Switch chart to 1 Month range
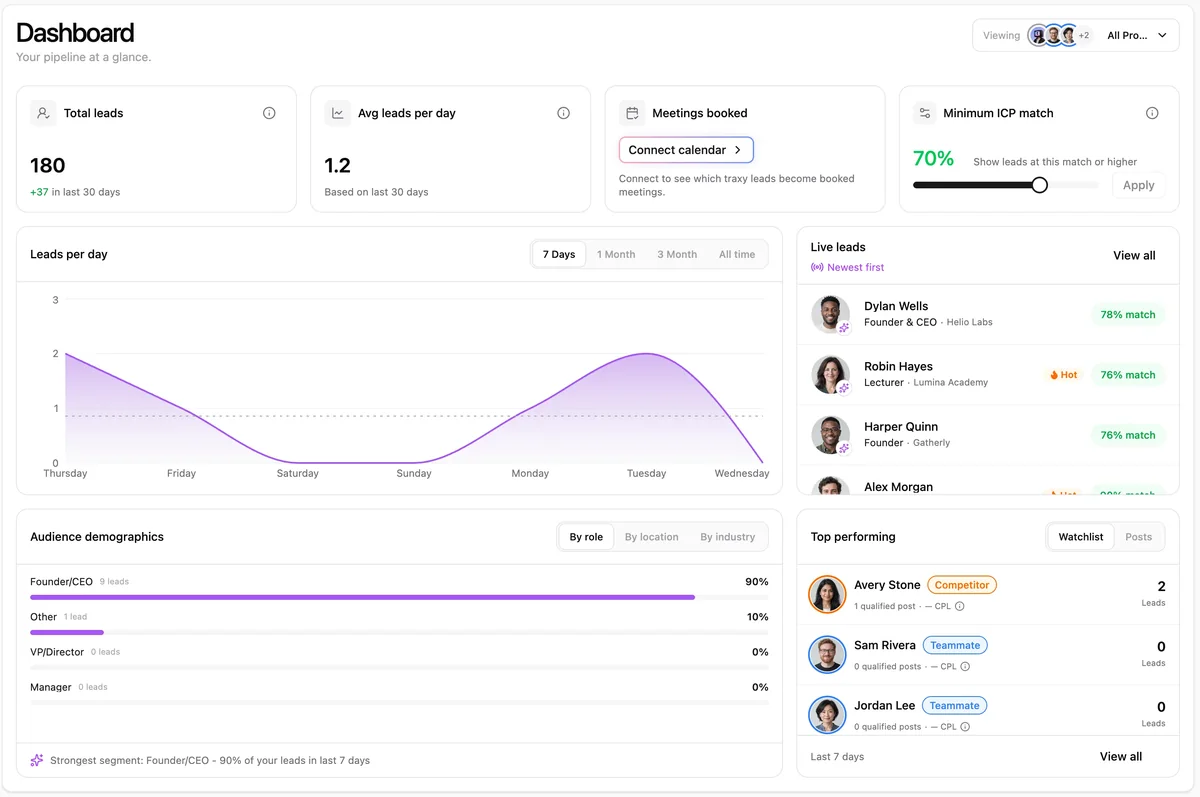This screenshot has width=1200, height=797. point(616,254)
